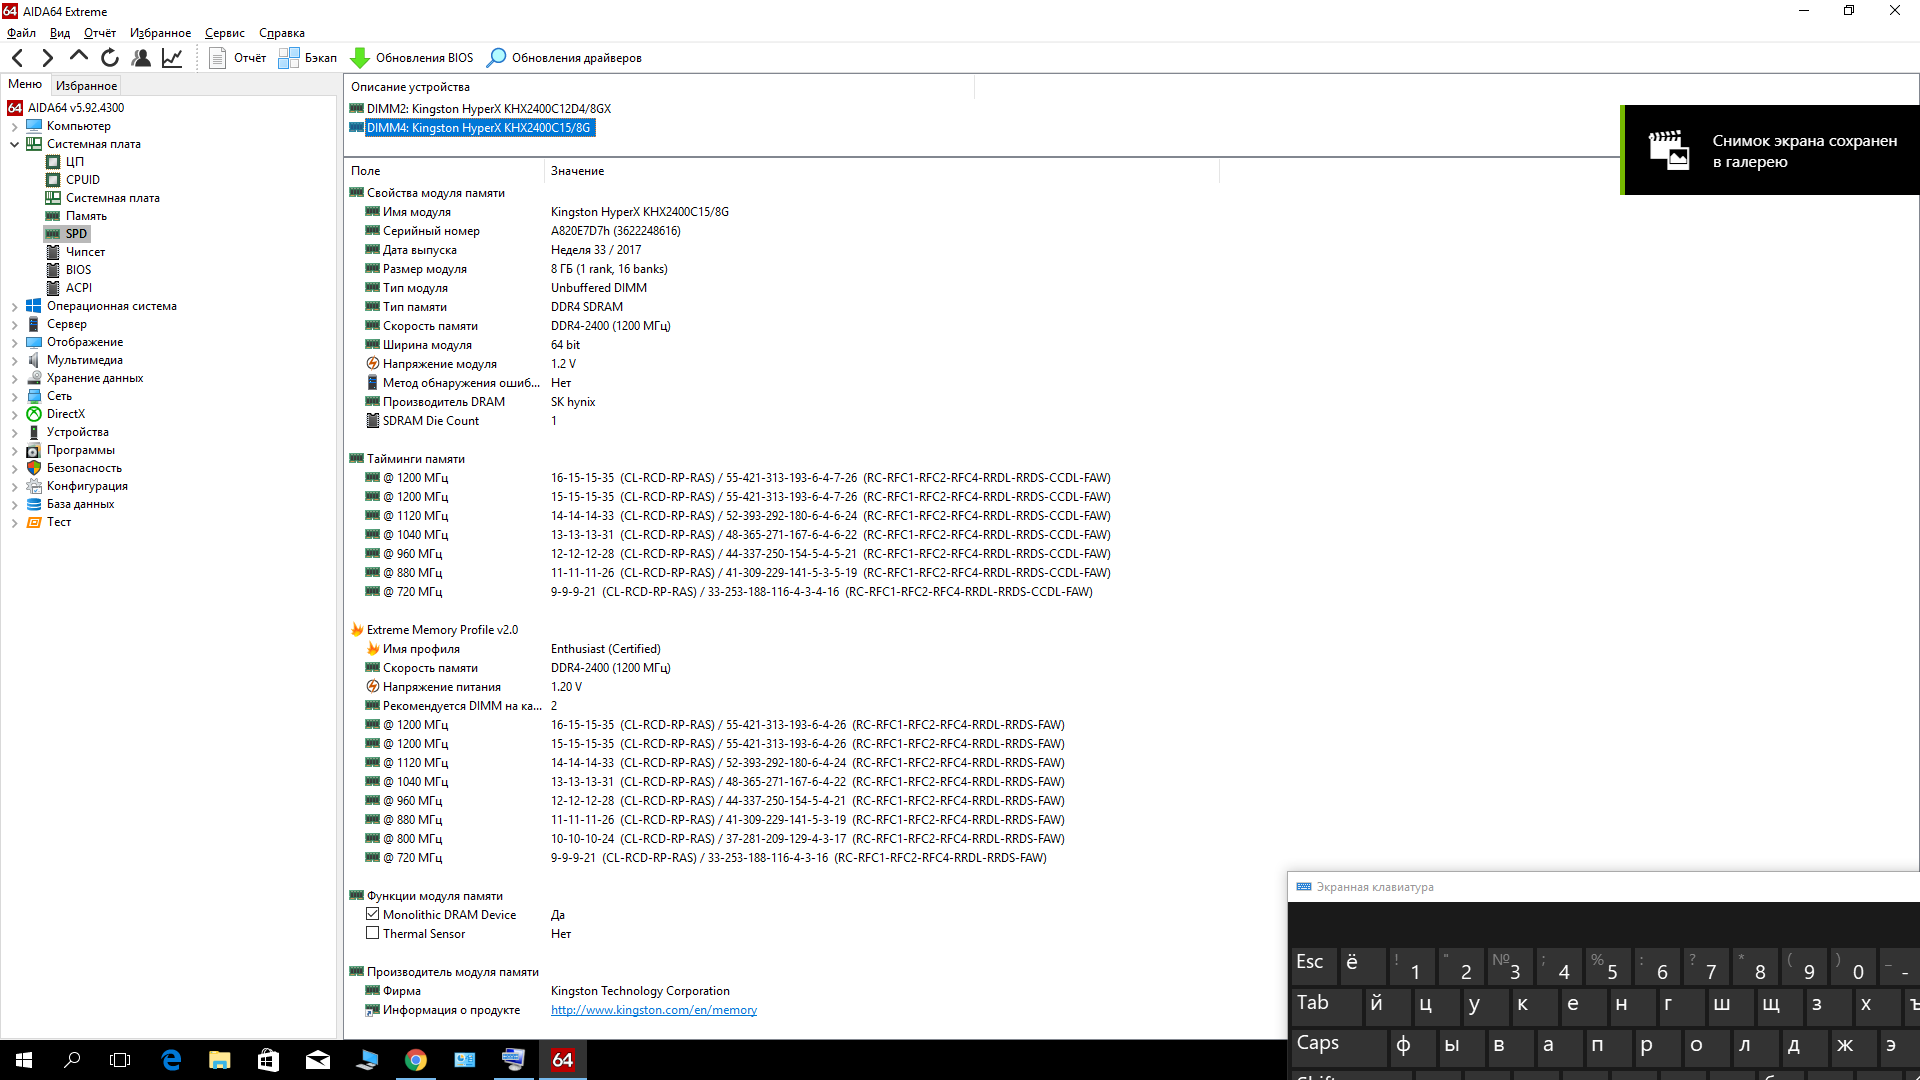Click the Отчёт report toolbar button
Image resolution: width=1920 pixels, height=1080 pixels.
point(238,58)
